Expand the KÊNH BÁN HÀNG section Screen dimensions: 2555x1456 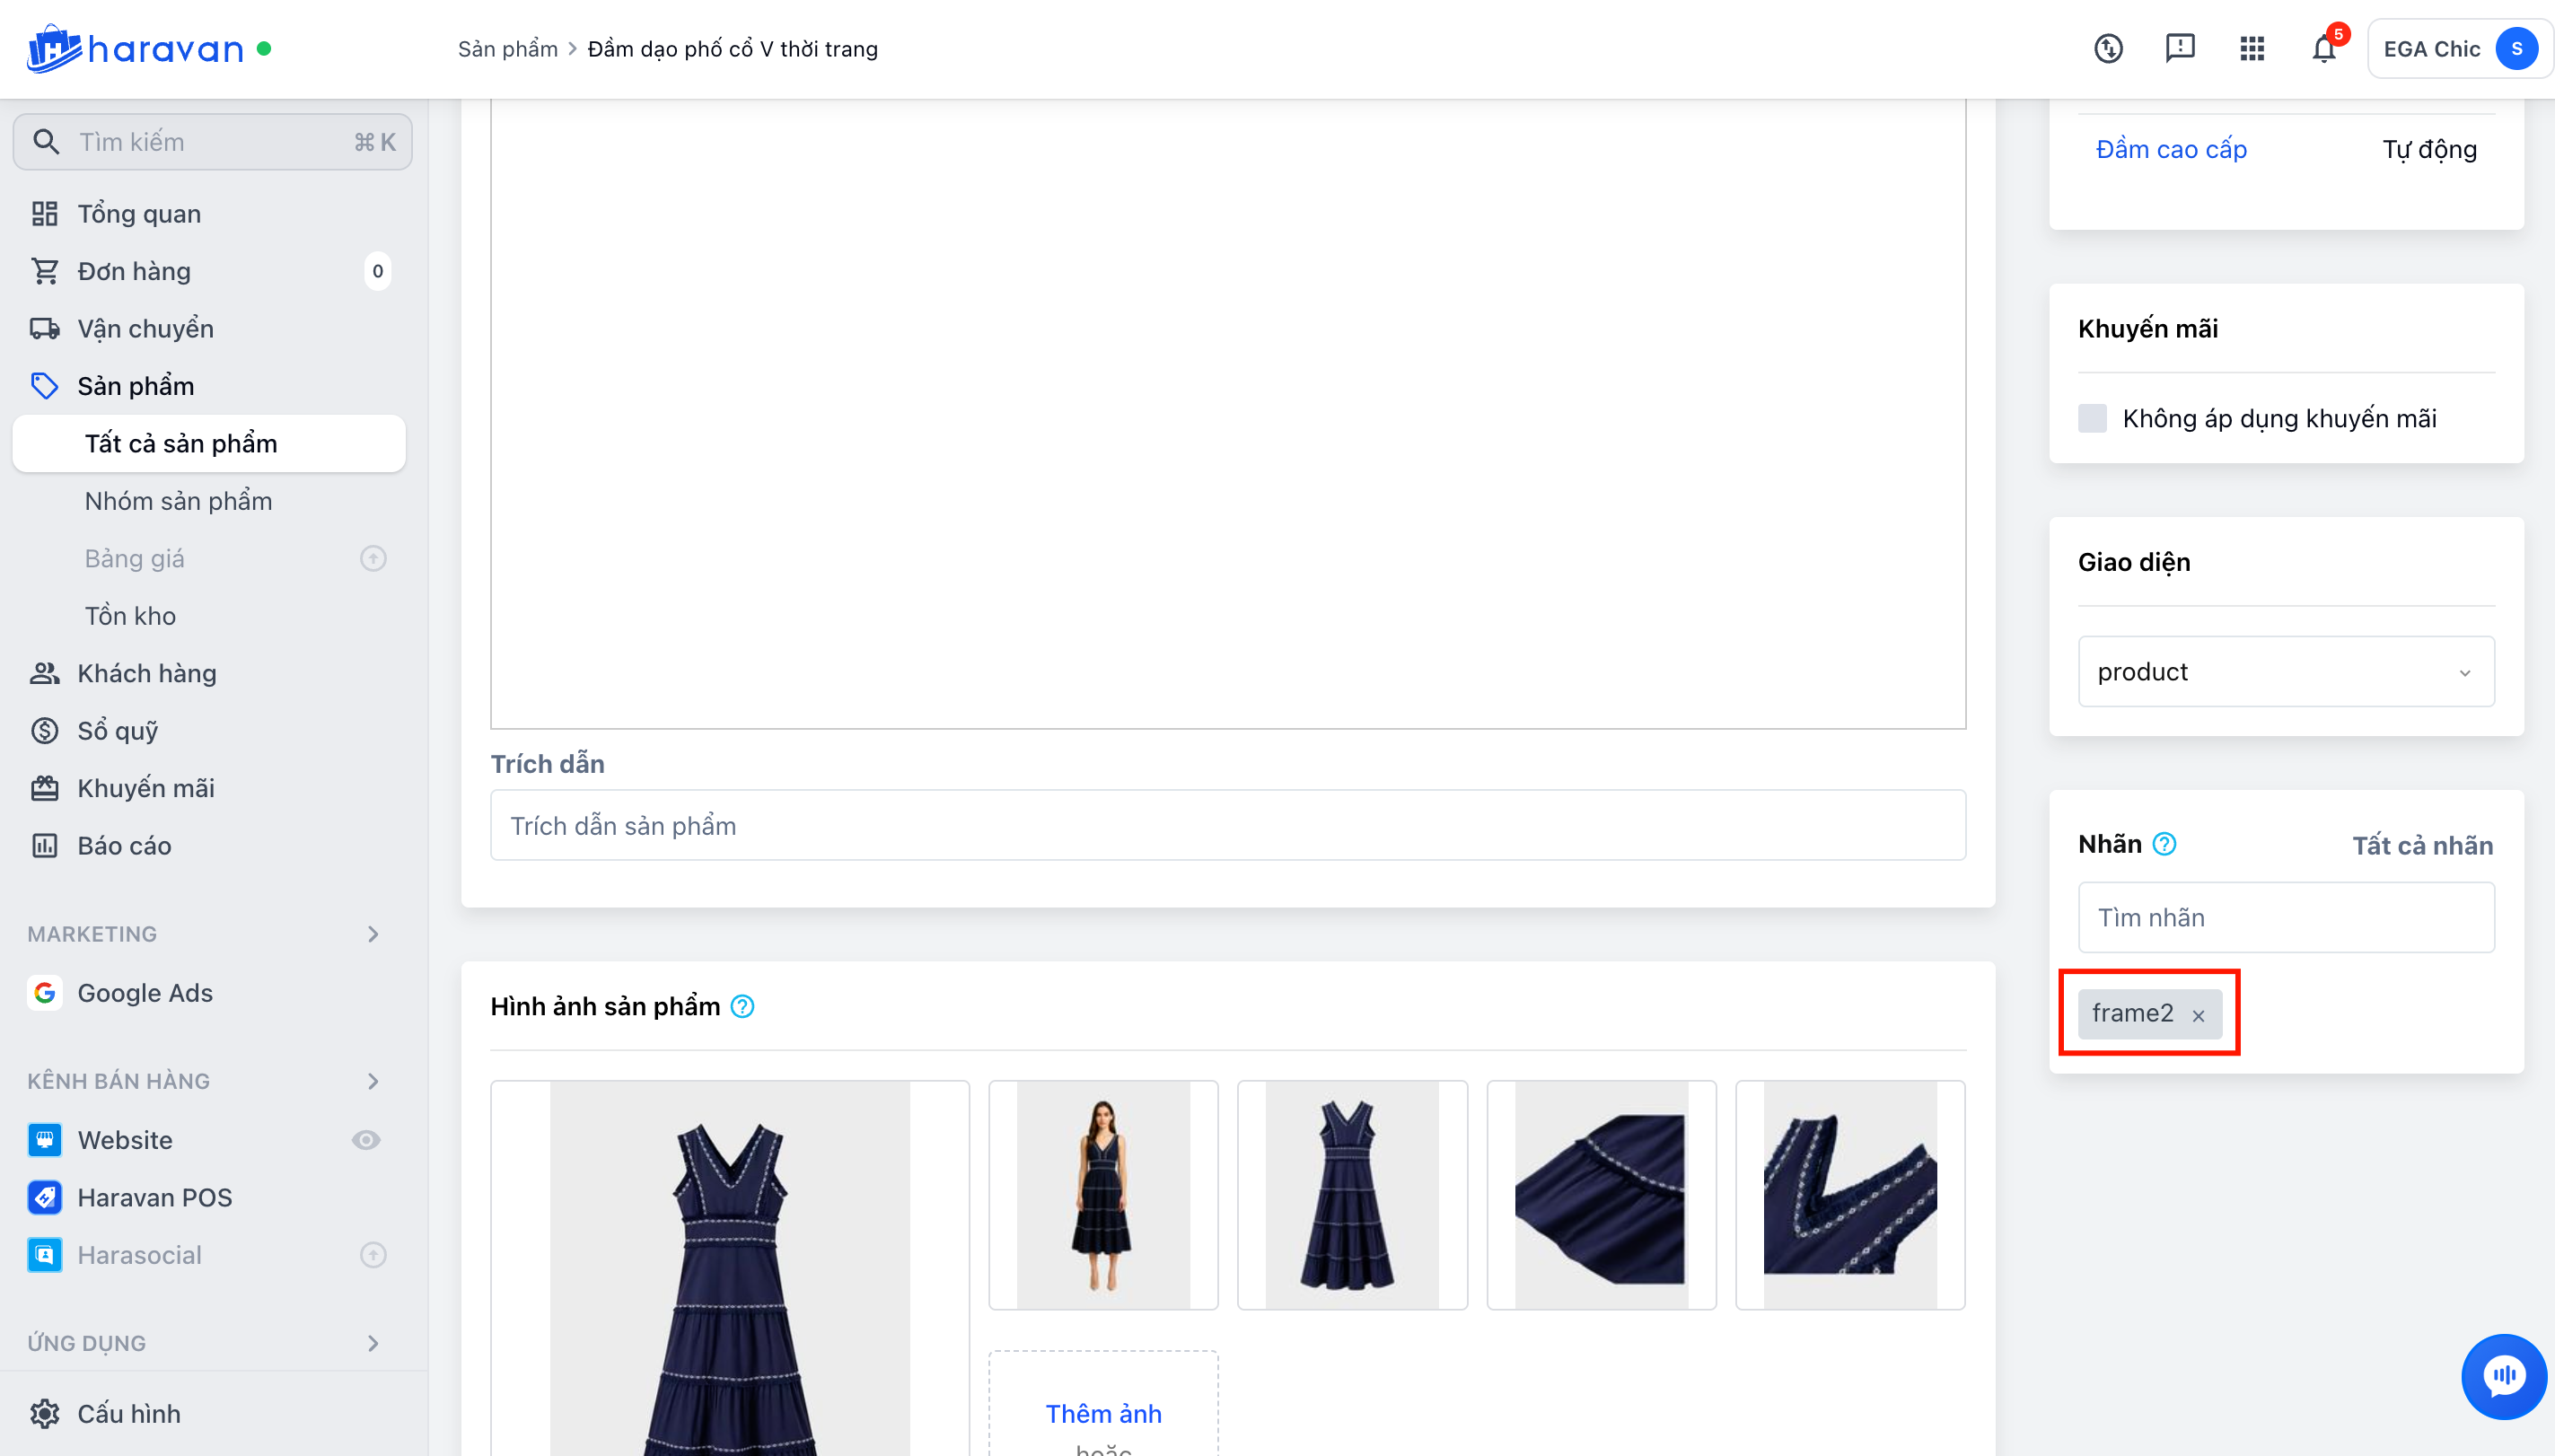point(372,1081)
